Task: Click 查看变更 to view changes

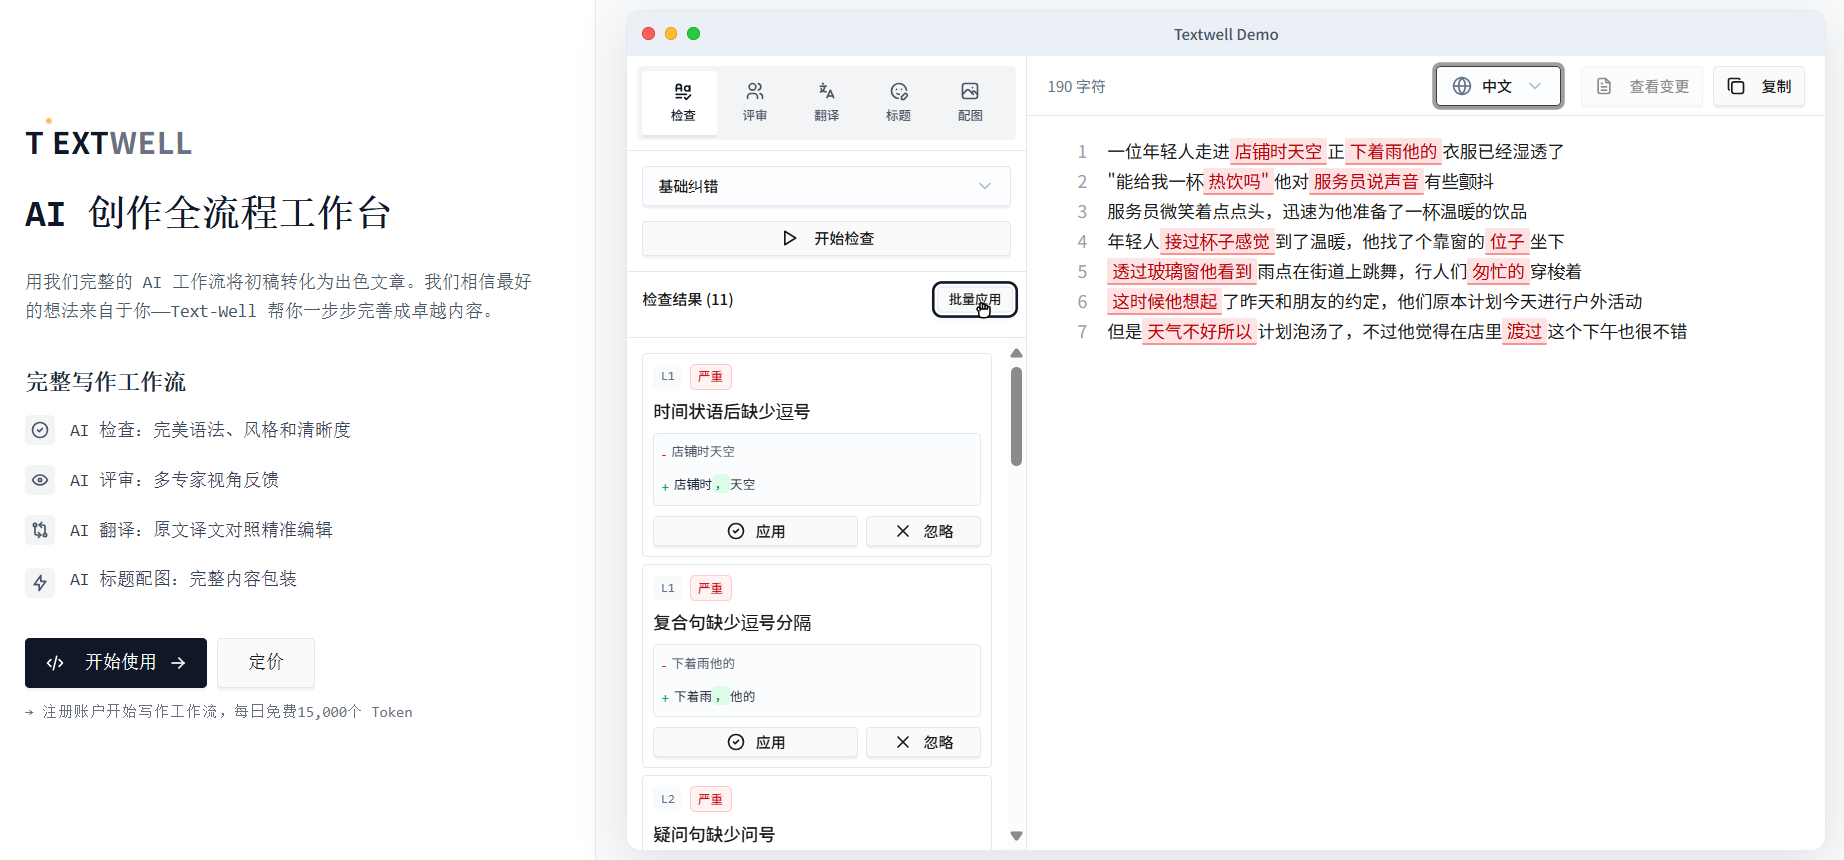Action: click(1642, 87)
